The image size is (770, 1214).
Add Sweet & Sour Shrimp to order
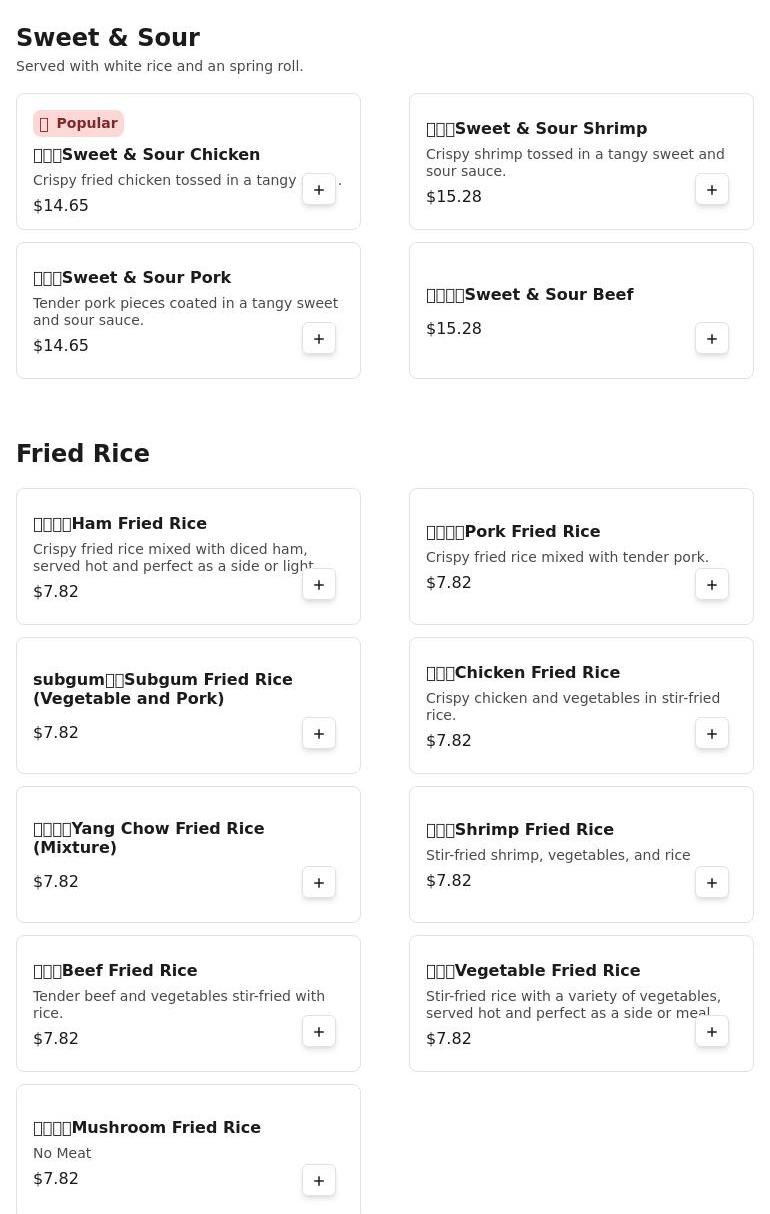712,190
